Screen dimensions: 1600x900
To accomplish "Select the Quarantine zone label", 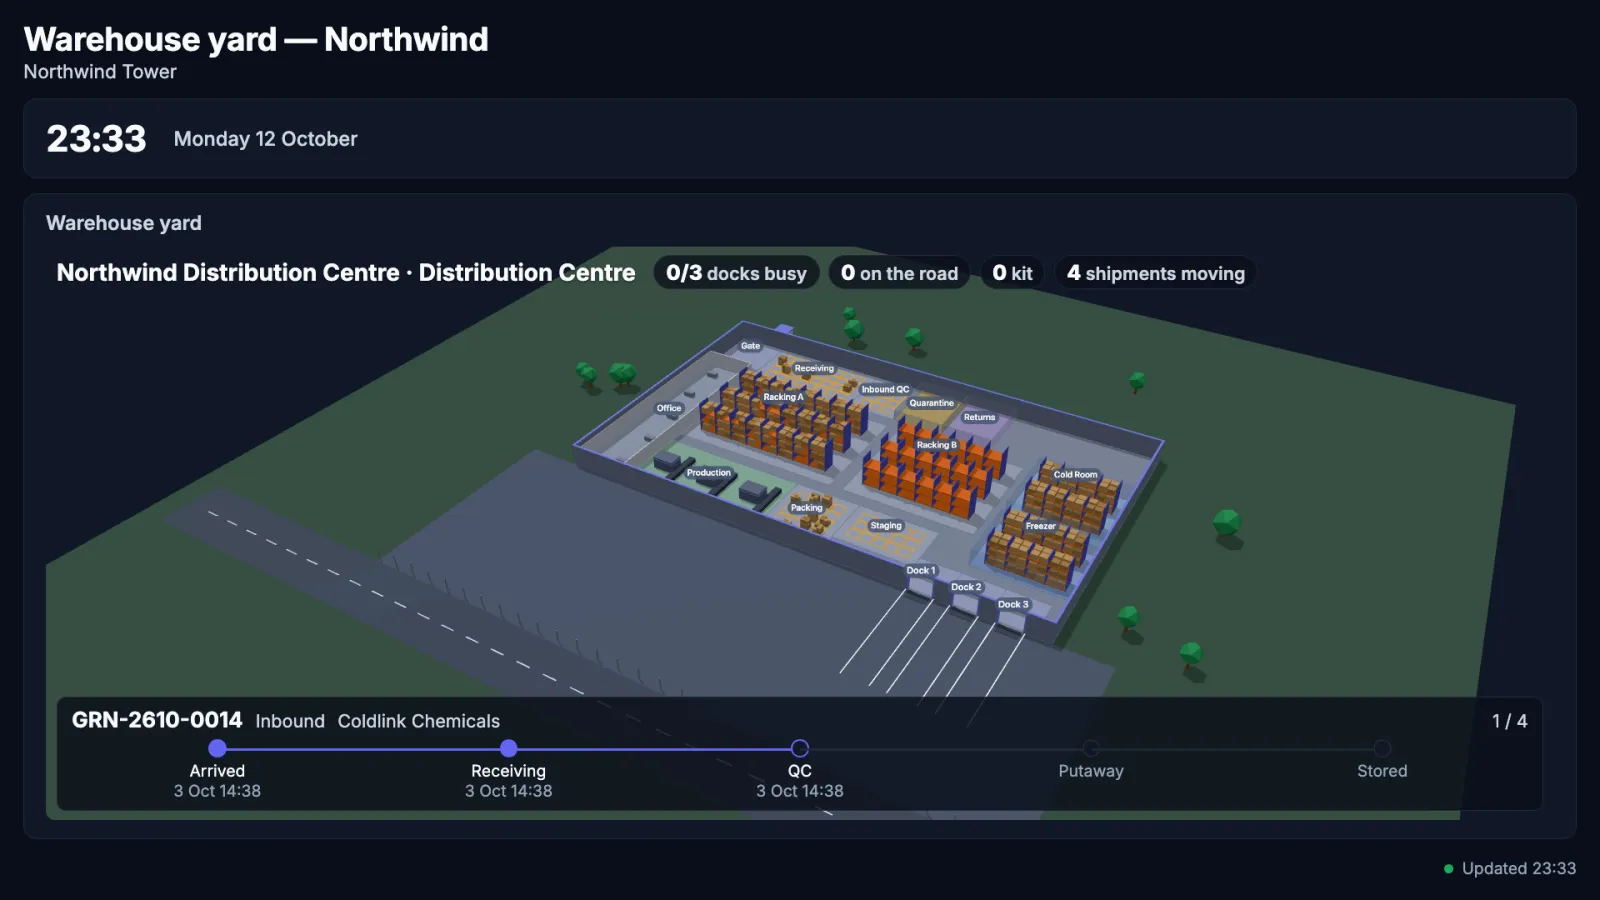I will coord(931,403).
